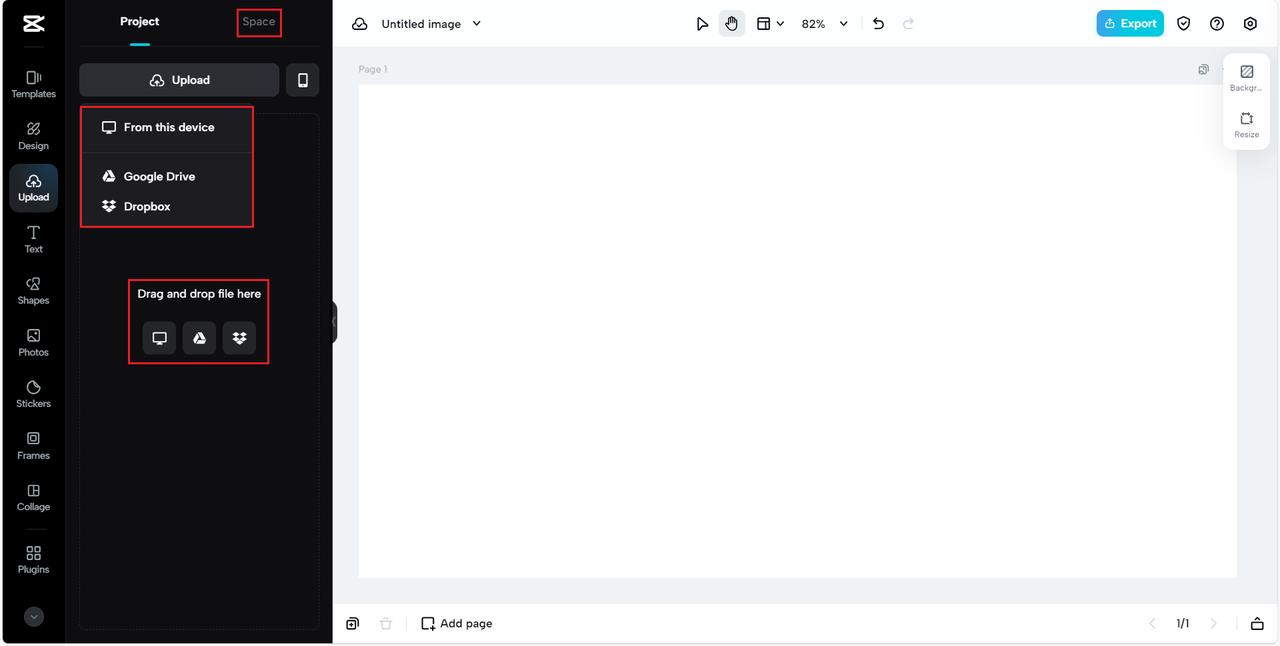
Task: Click the Page 1 label
Action: 373,70
